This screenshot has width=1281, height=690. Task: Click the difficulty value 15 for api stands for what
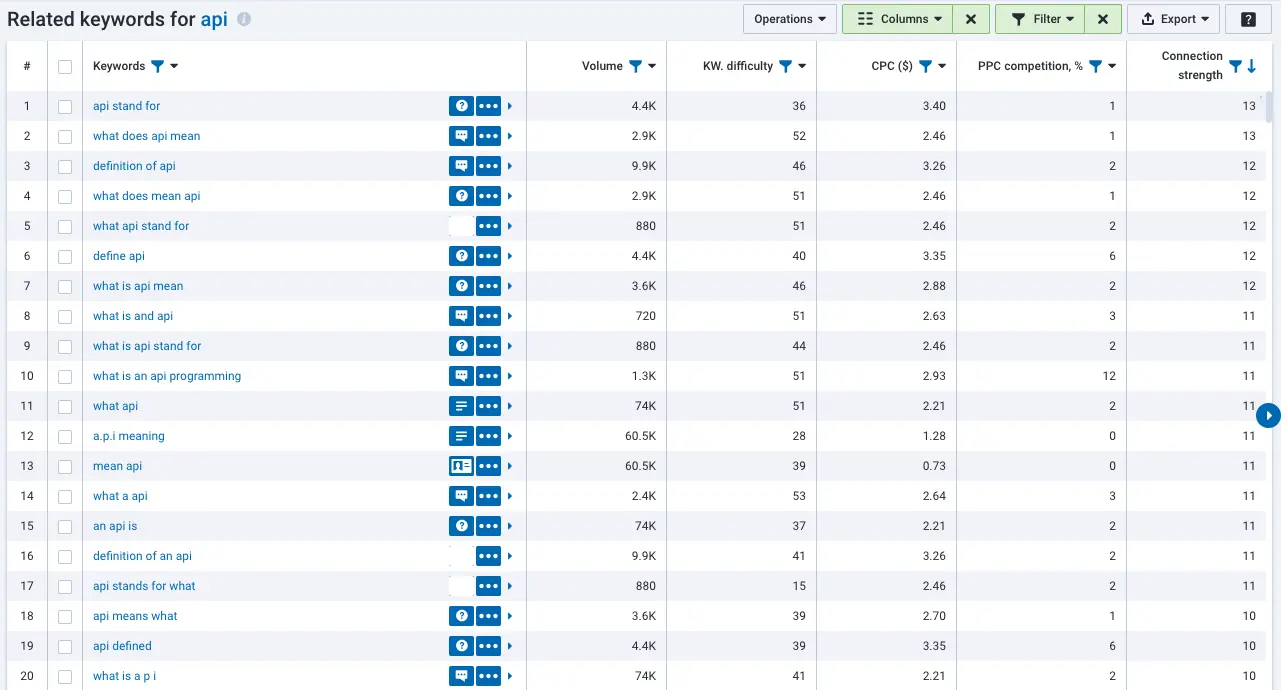coord(799,586)
